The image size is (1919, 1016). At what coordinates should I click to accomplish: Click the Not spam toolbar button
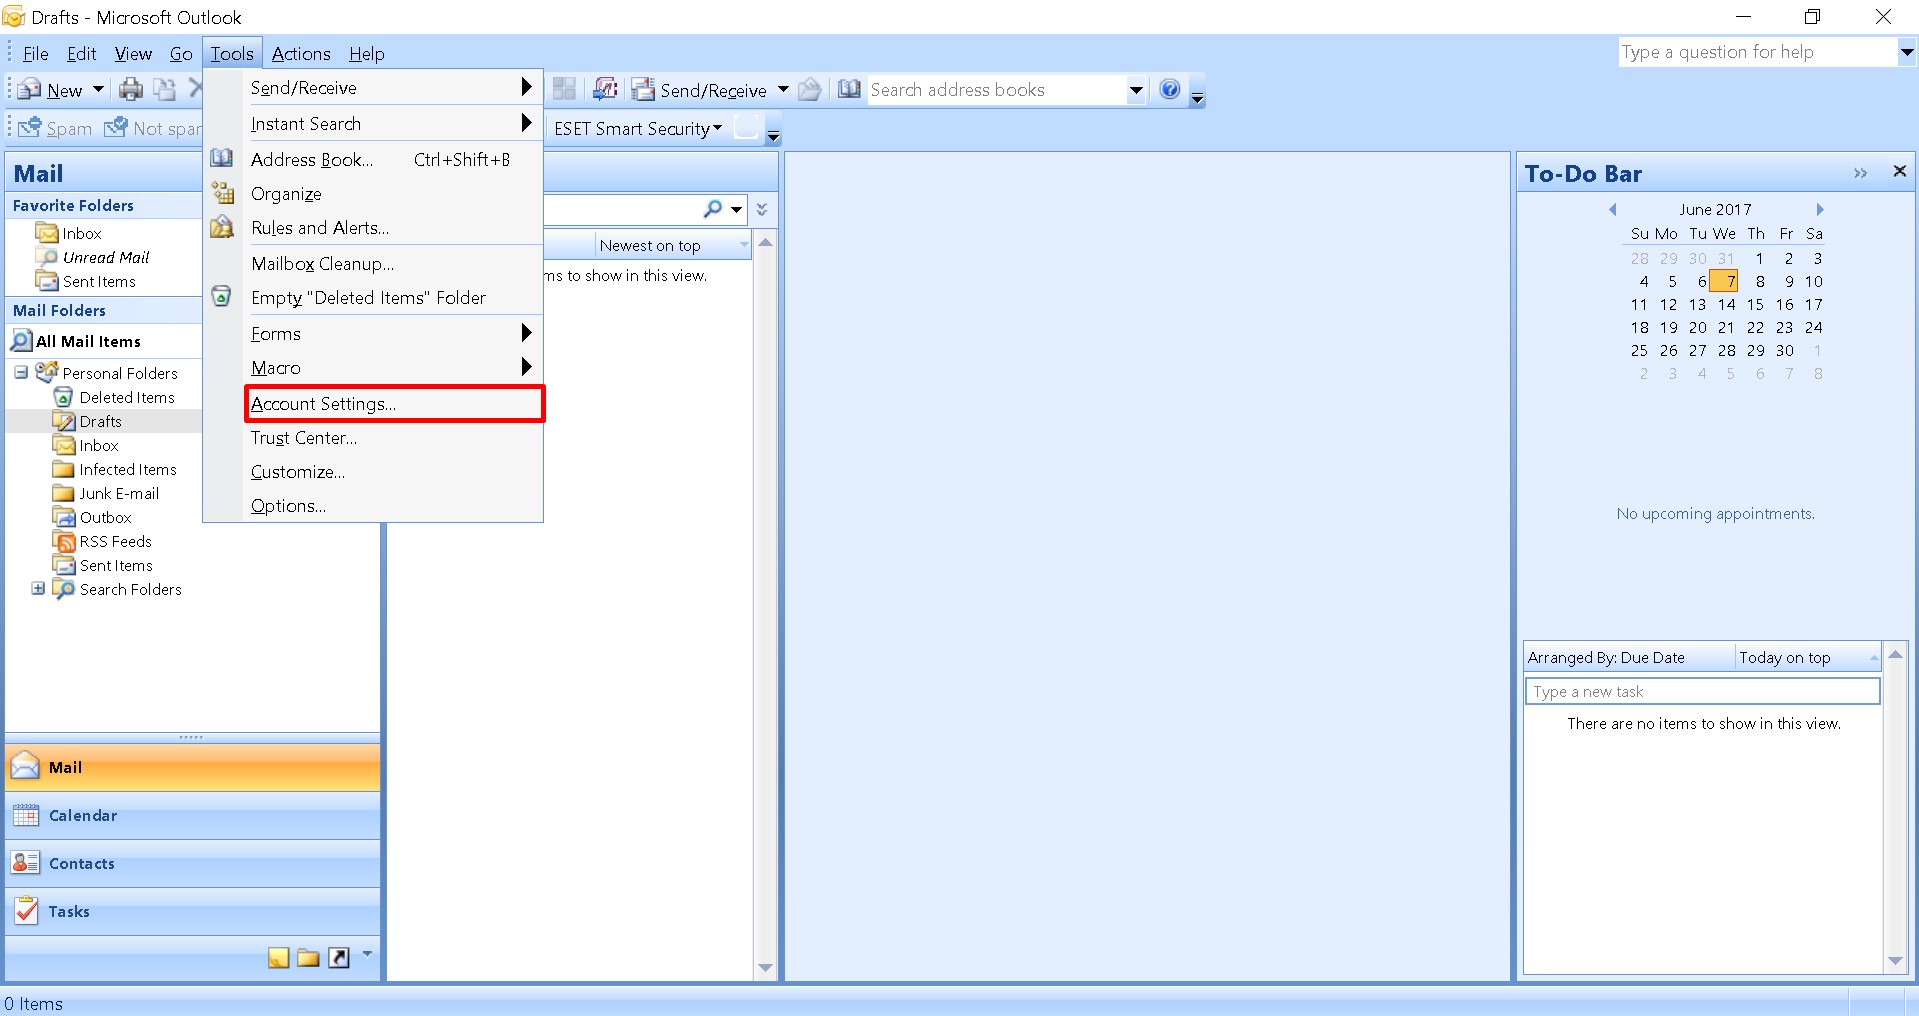tap(152, 128)
